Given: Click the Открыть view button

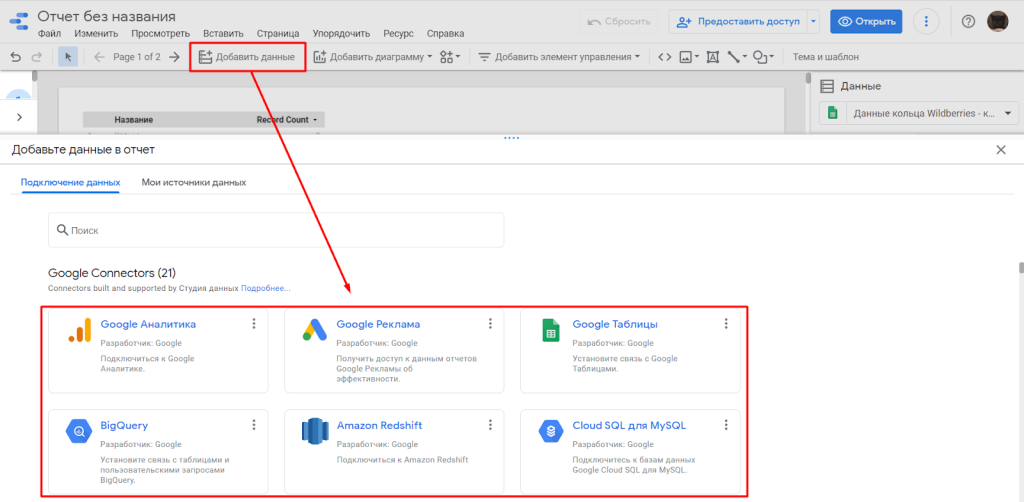Looking at the screenshot, I should point(866,22).
